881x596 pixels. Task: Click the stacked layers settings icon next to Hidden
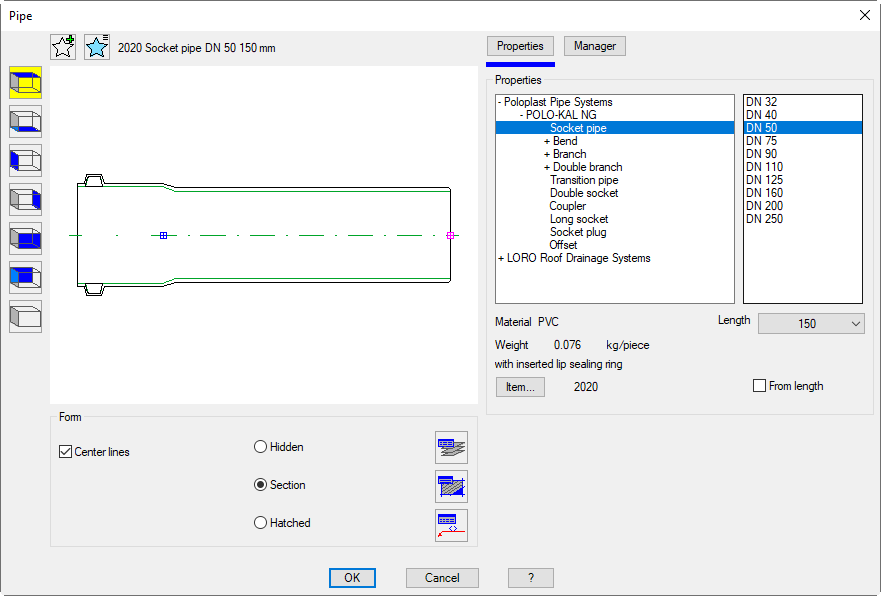click(x=451, y=447)
